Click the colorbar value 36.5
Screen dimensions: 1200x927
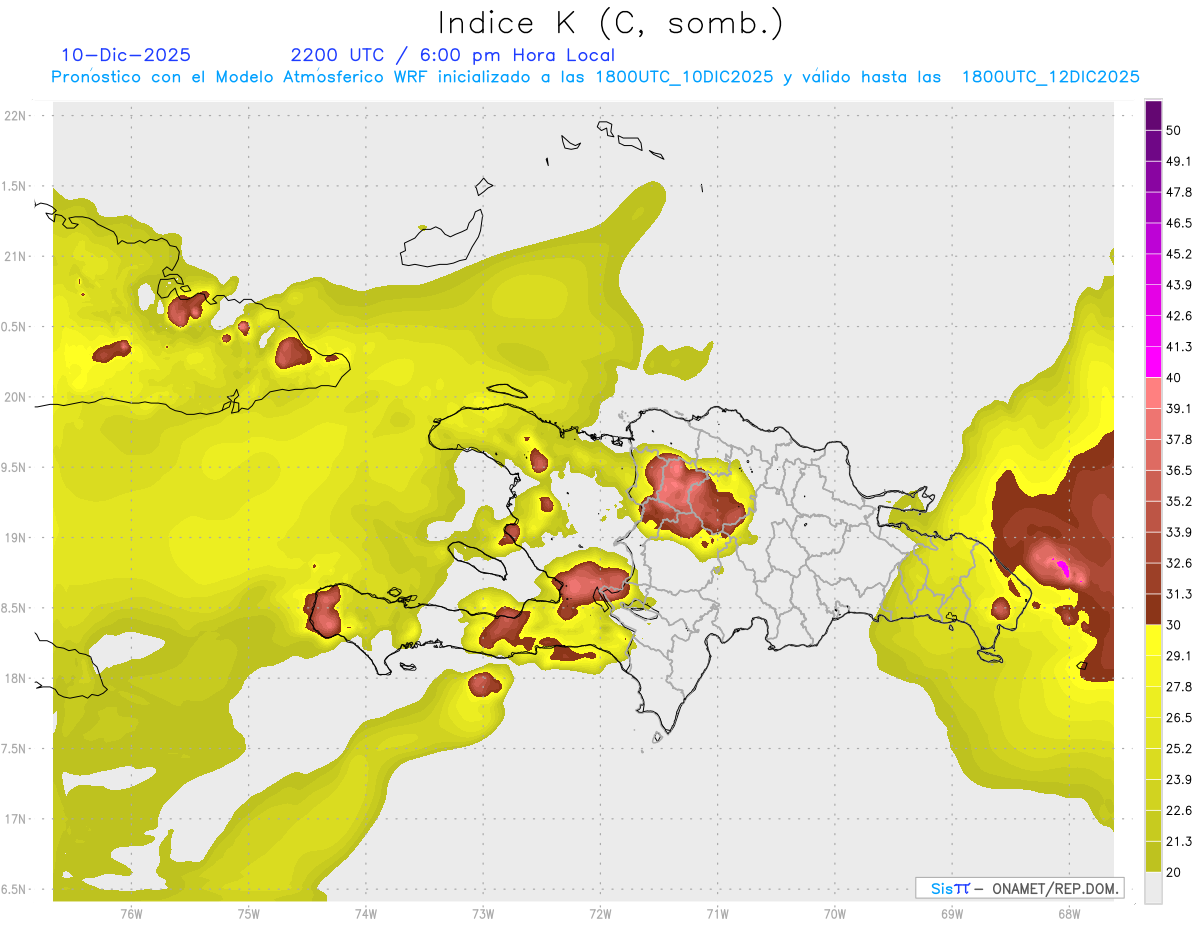(1179, 470)
